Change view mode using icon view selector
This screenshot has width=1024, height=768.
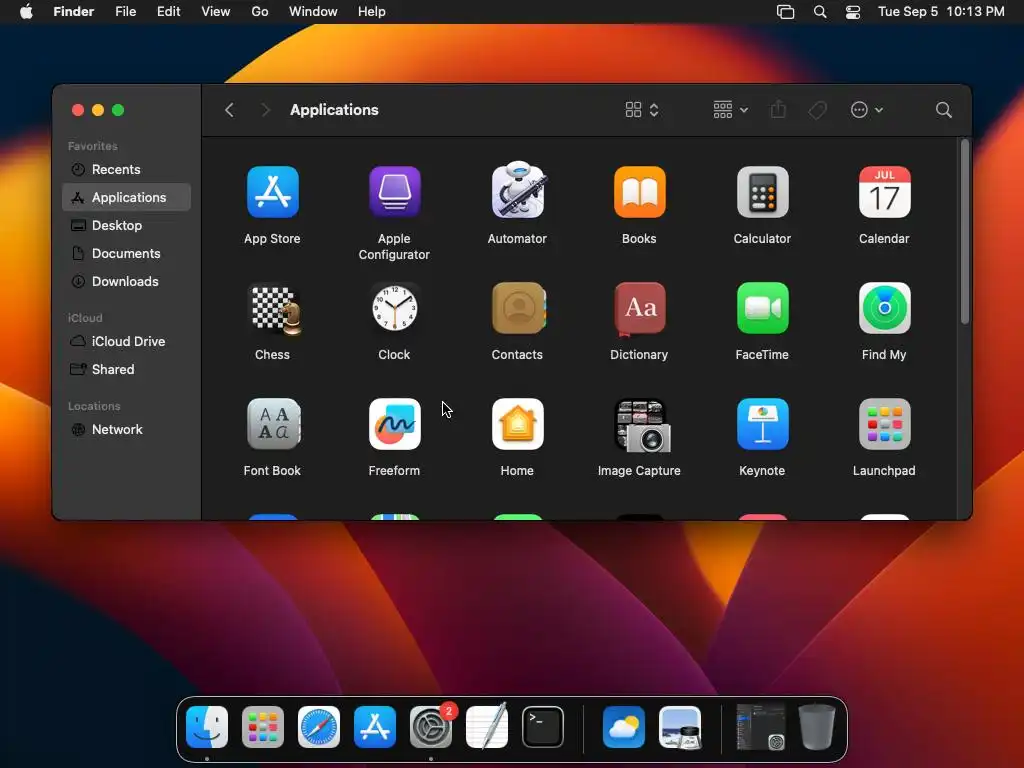tap(641, 110)
